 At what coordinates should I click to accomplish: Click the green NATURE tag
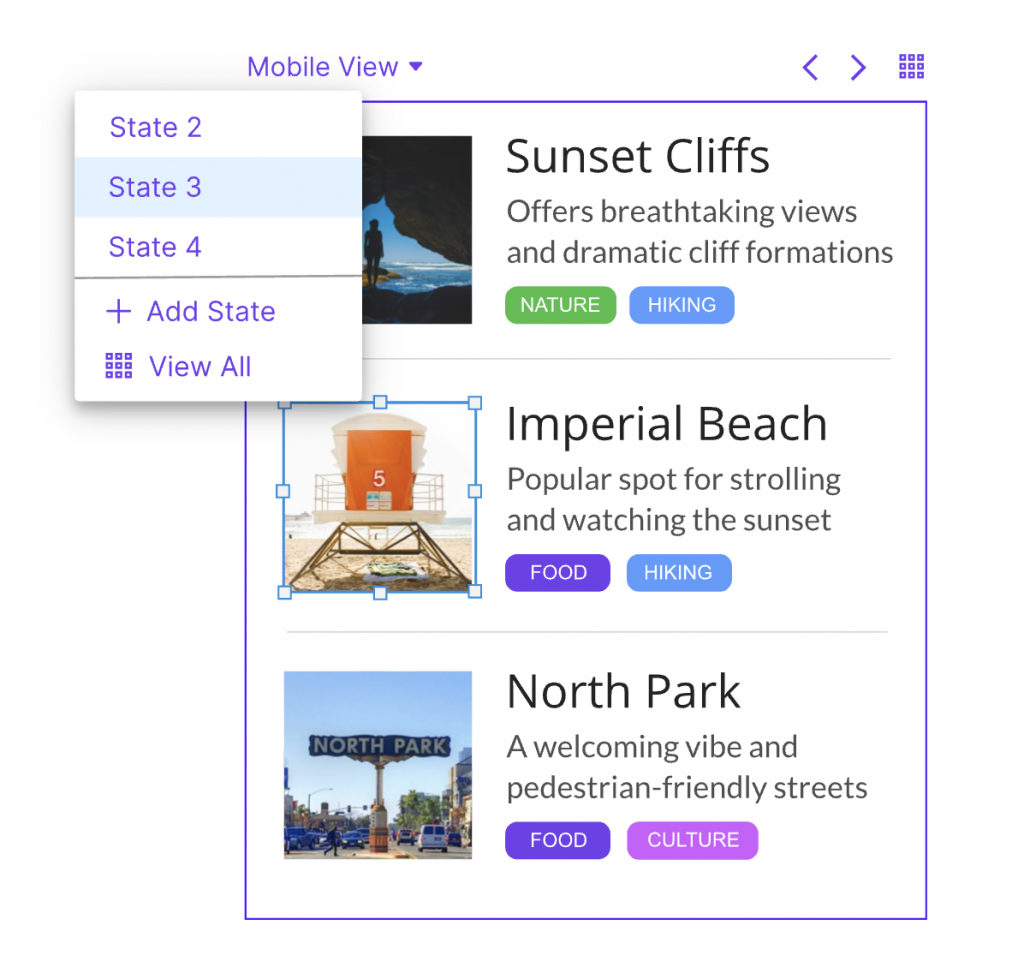click(559, 306)
